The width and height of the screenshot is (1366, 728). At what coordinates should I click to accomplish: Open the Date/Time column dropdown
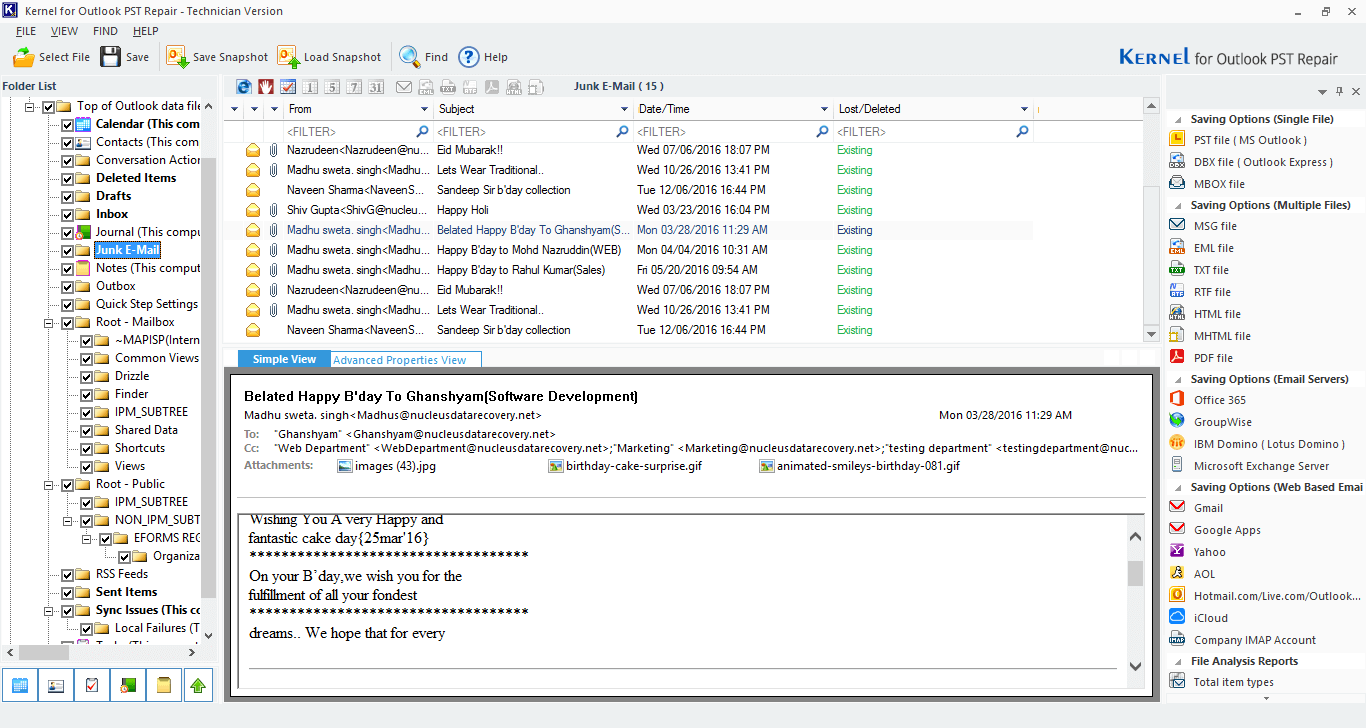pyautogui.click(x=825, y=108)
